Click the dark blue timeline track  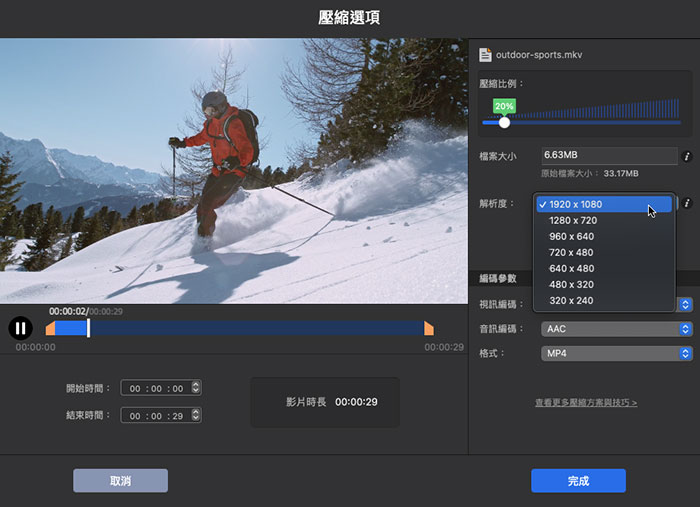coord(257,328)
